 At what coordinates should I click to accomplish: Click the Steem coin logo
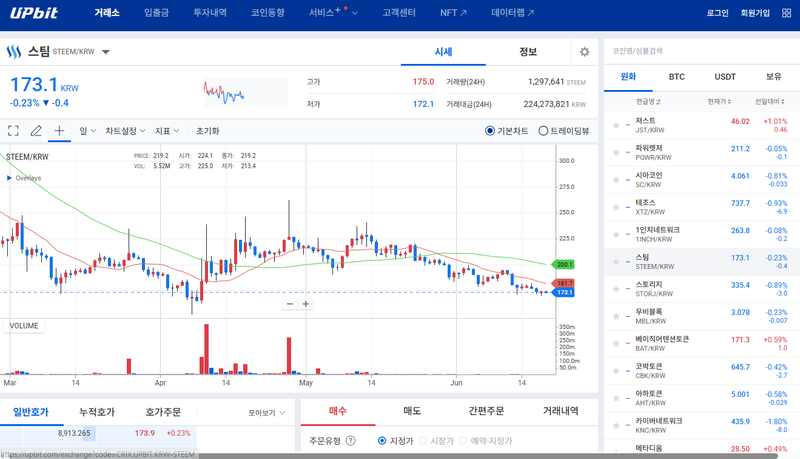click(x=14, y=52)
